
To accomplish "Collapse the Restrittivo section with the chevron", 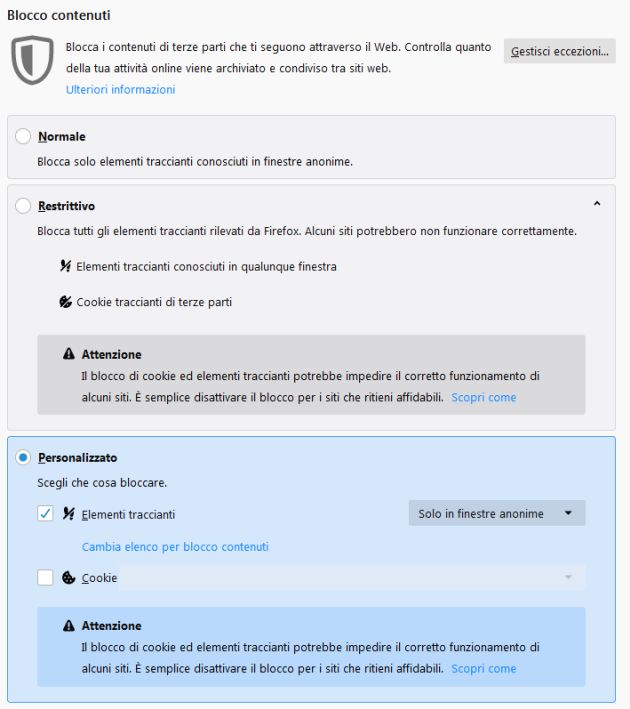I will 597,204.
